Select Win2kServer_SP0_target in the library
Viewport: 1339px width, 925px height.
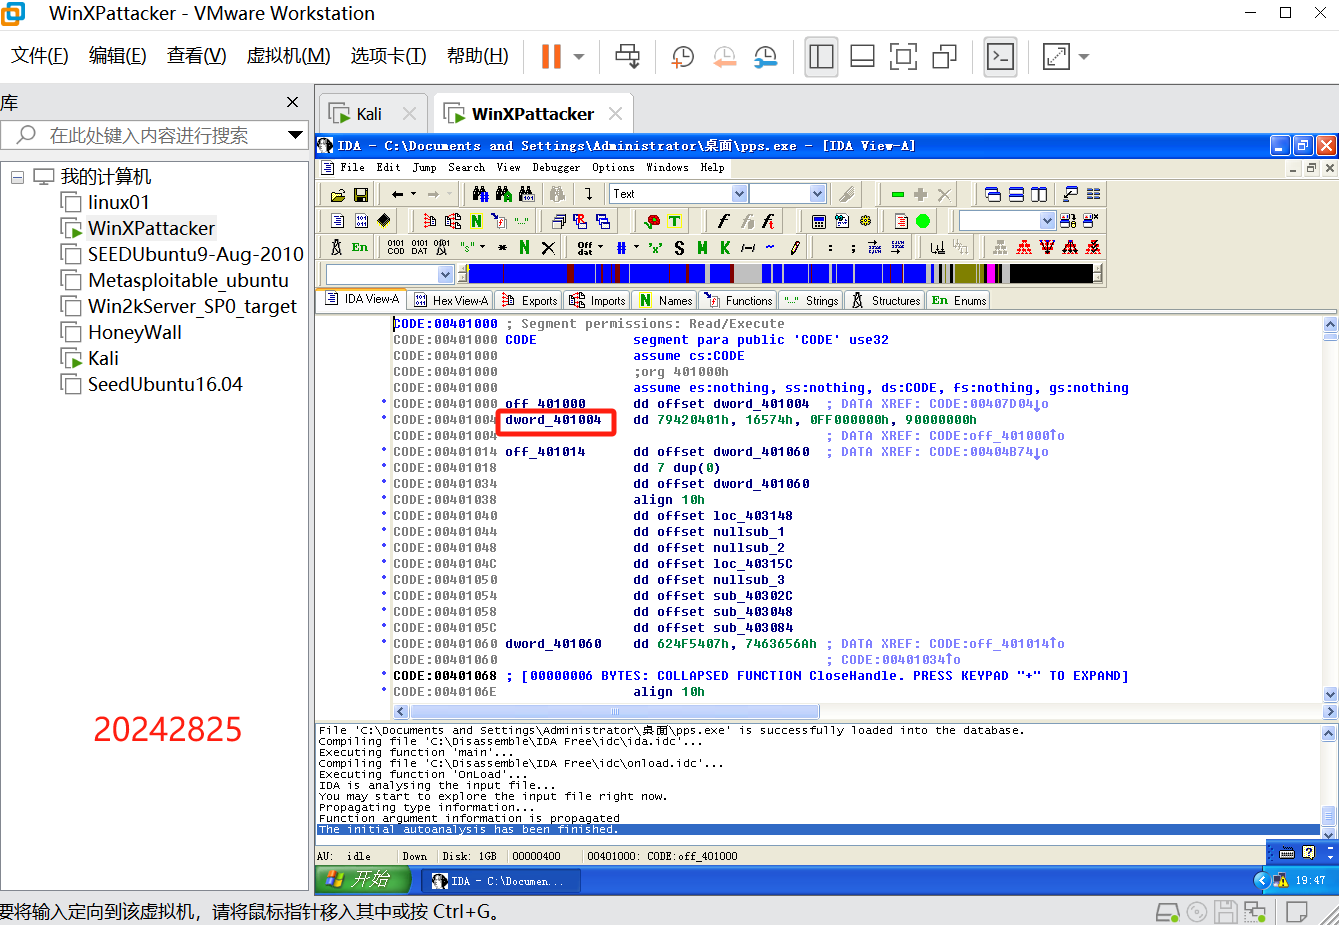(x=192, y=306)
